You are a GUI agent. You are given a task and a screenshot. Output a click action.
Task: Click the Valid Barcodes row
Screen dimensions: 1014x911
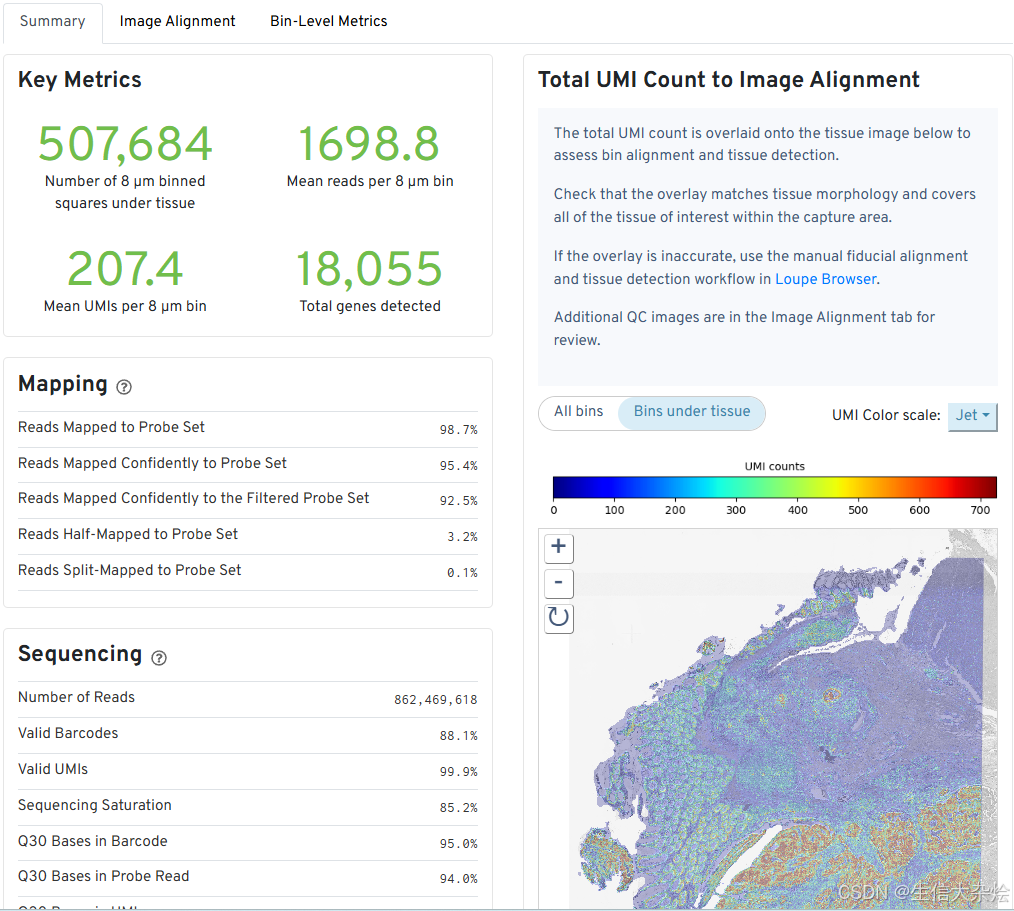click(x=248, y=735)
